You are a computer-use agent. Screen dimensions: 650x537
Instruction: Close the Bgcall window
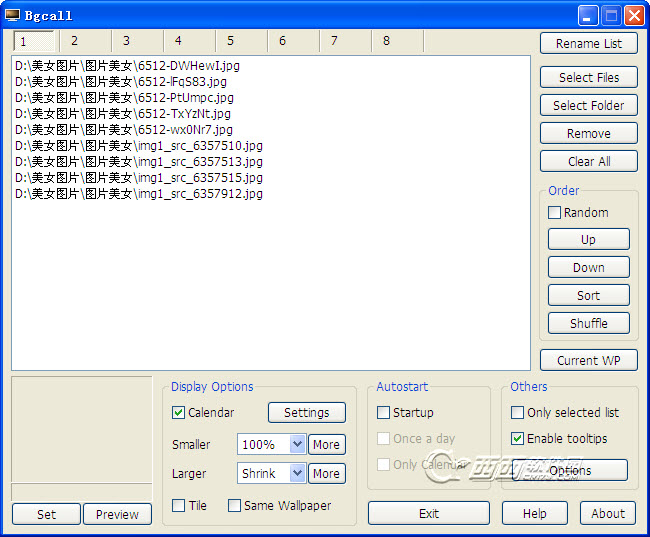tap(634, 16)
